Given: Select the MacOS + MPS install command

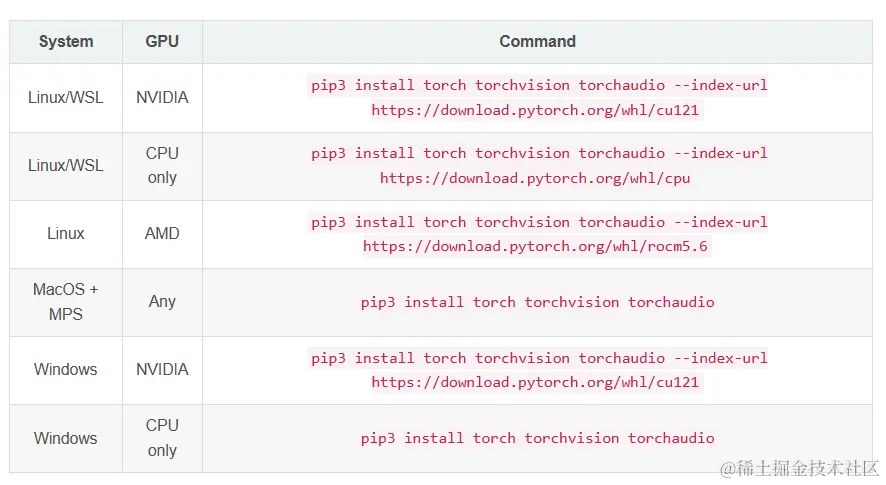Looking at the screenshot, I should click(537, 302).
